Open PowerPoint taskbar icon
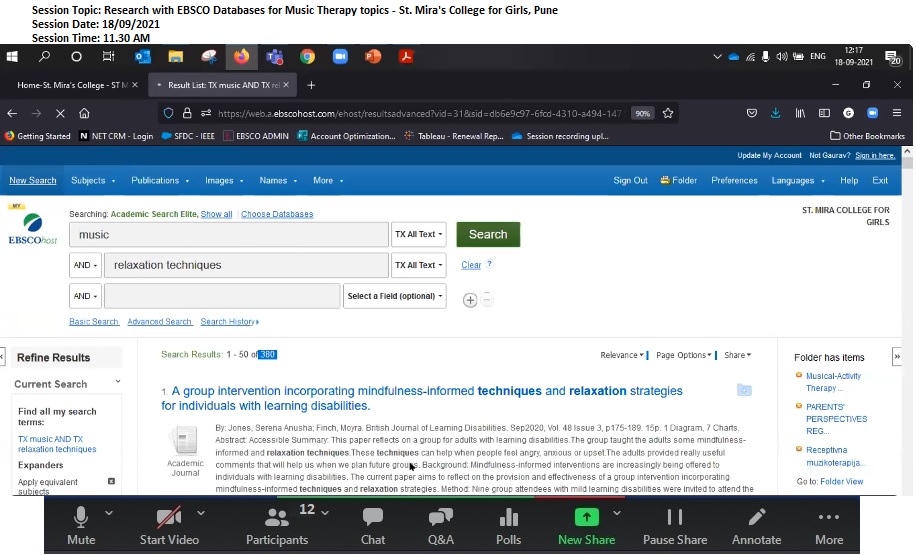 (x=373, y=57)
